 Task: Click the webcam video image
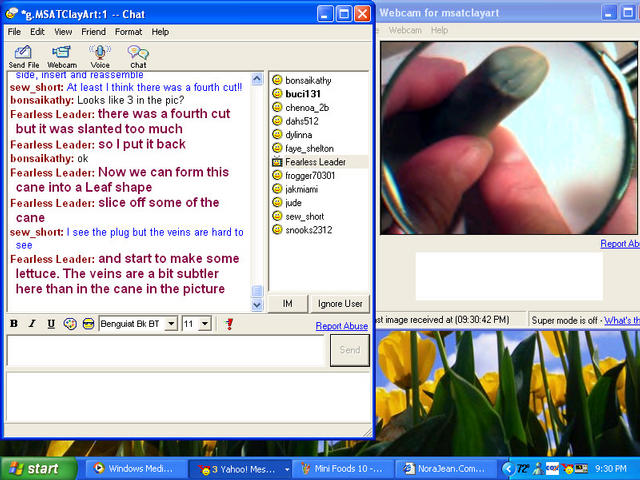coord(509,138)
